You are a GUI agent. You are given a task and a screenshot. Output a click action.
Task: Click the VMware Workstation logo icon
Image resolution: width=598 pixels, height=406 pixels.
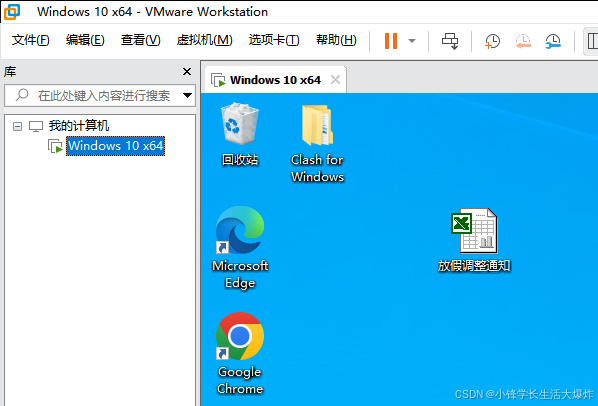click(12, 11)
